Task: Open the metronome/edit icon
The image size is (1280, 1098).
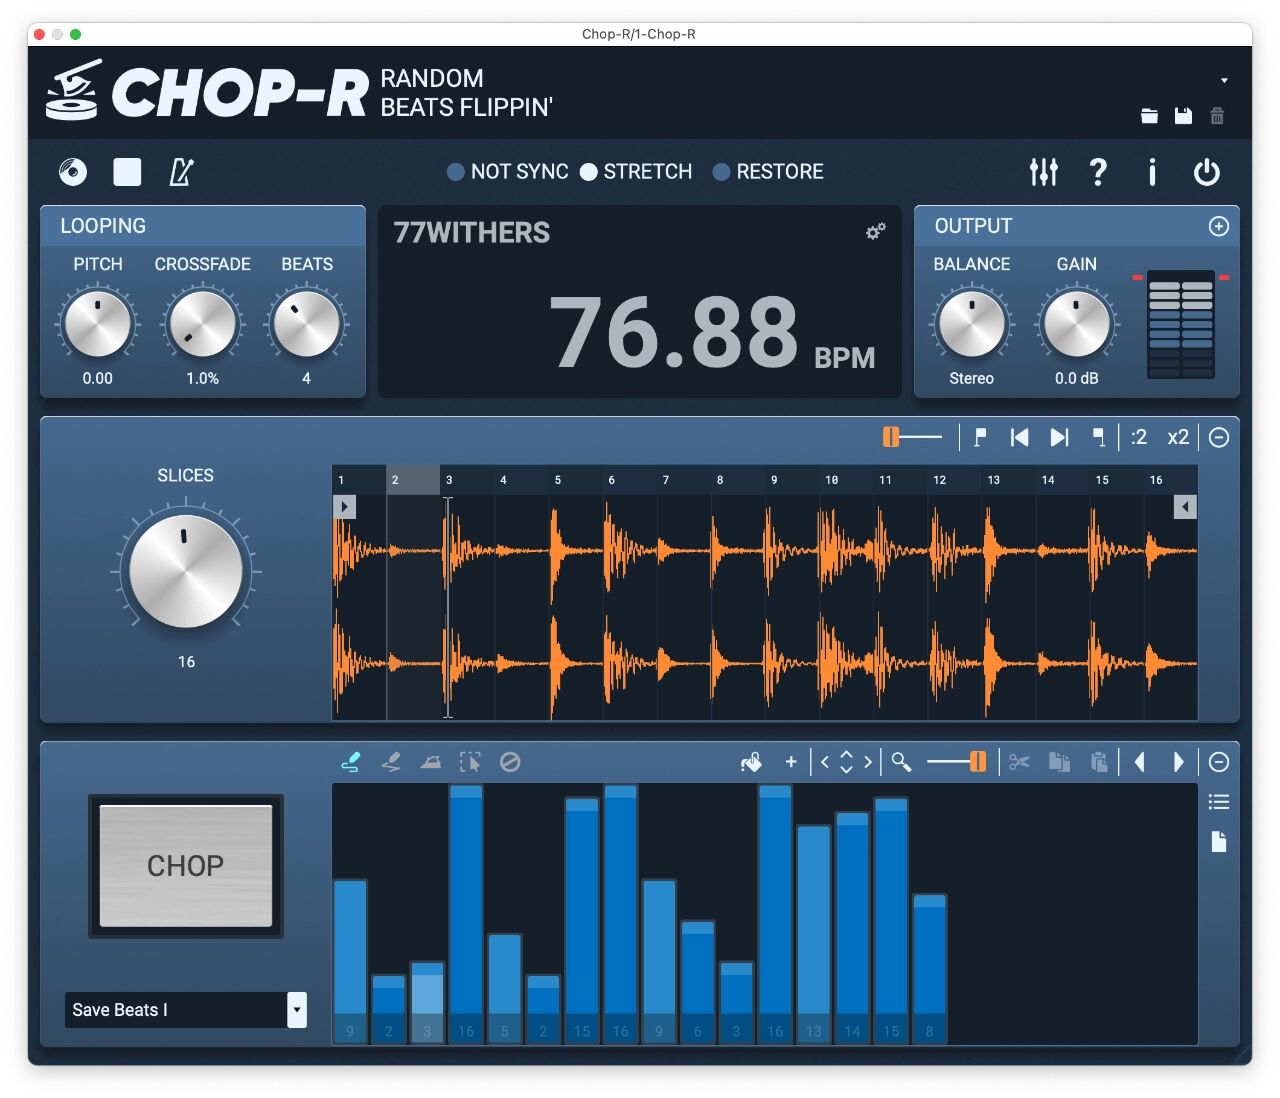Action: (181, 171)
